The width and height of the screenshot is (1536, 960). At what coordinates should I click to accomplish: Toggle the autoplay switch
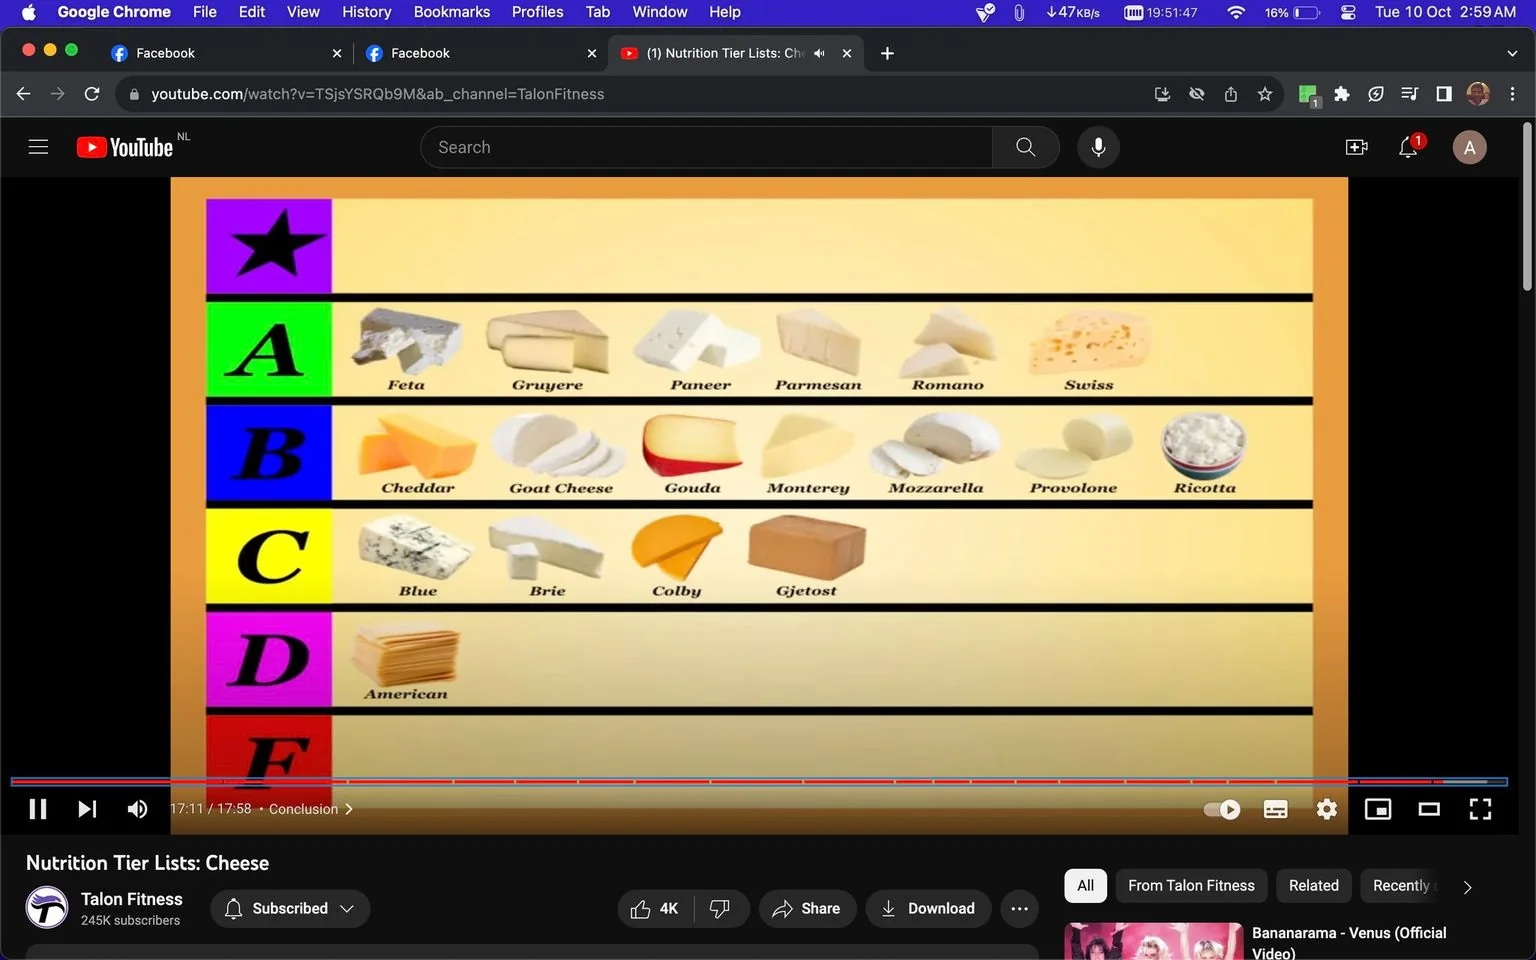pos(1221,809)
